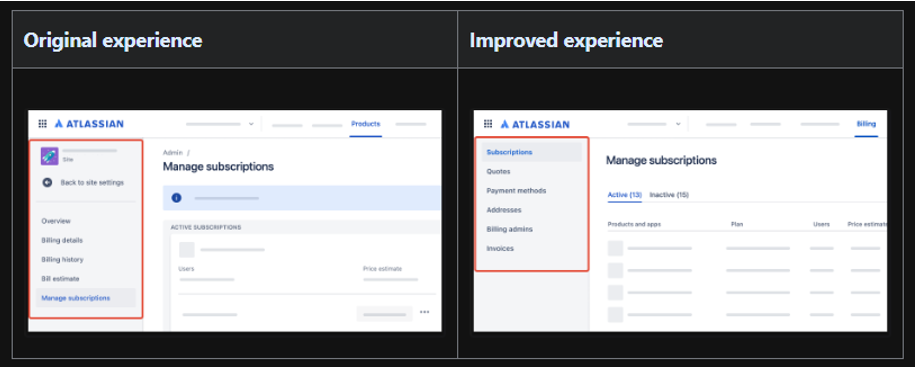Open Bill estimate in sidebar

pos(60,279)
